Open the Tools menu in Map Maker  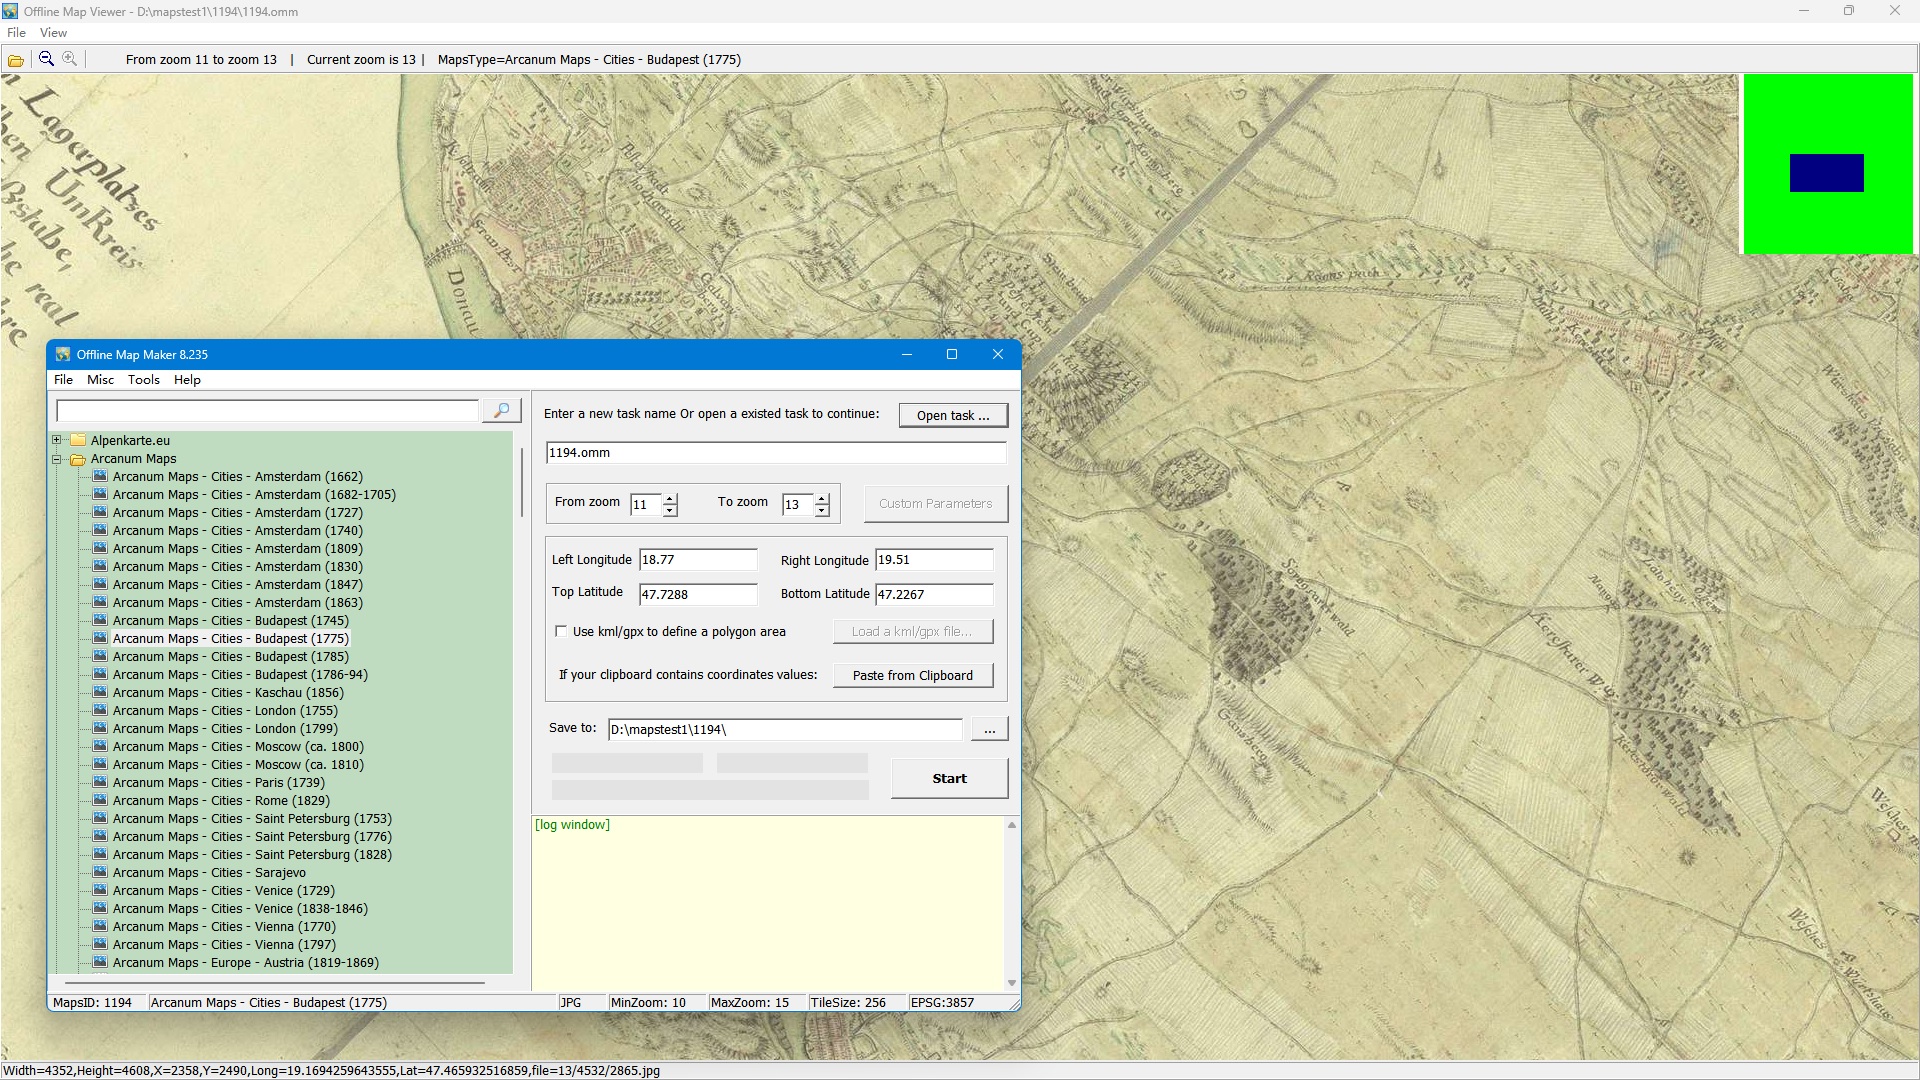pyautogui.click(x=143, y=380)
